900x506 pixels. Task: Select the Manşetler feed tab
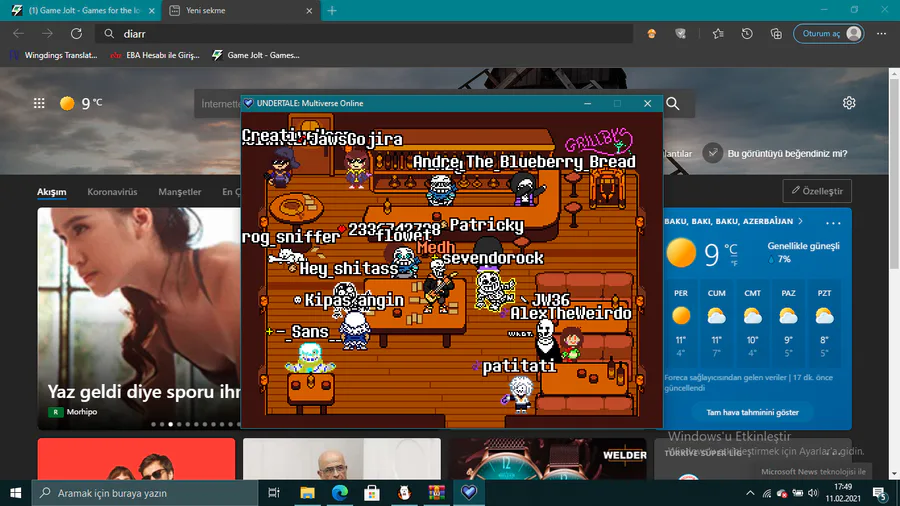point(180,192)
